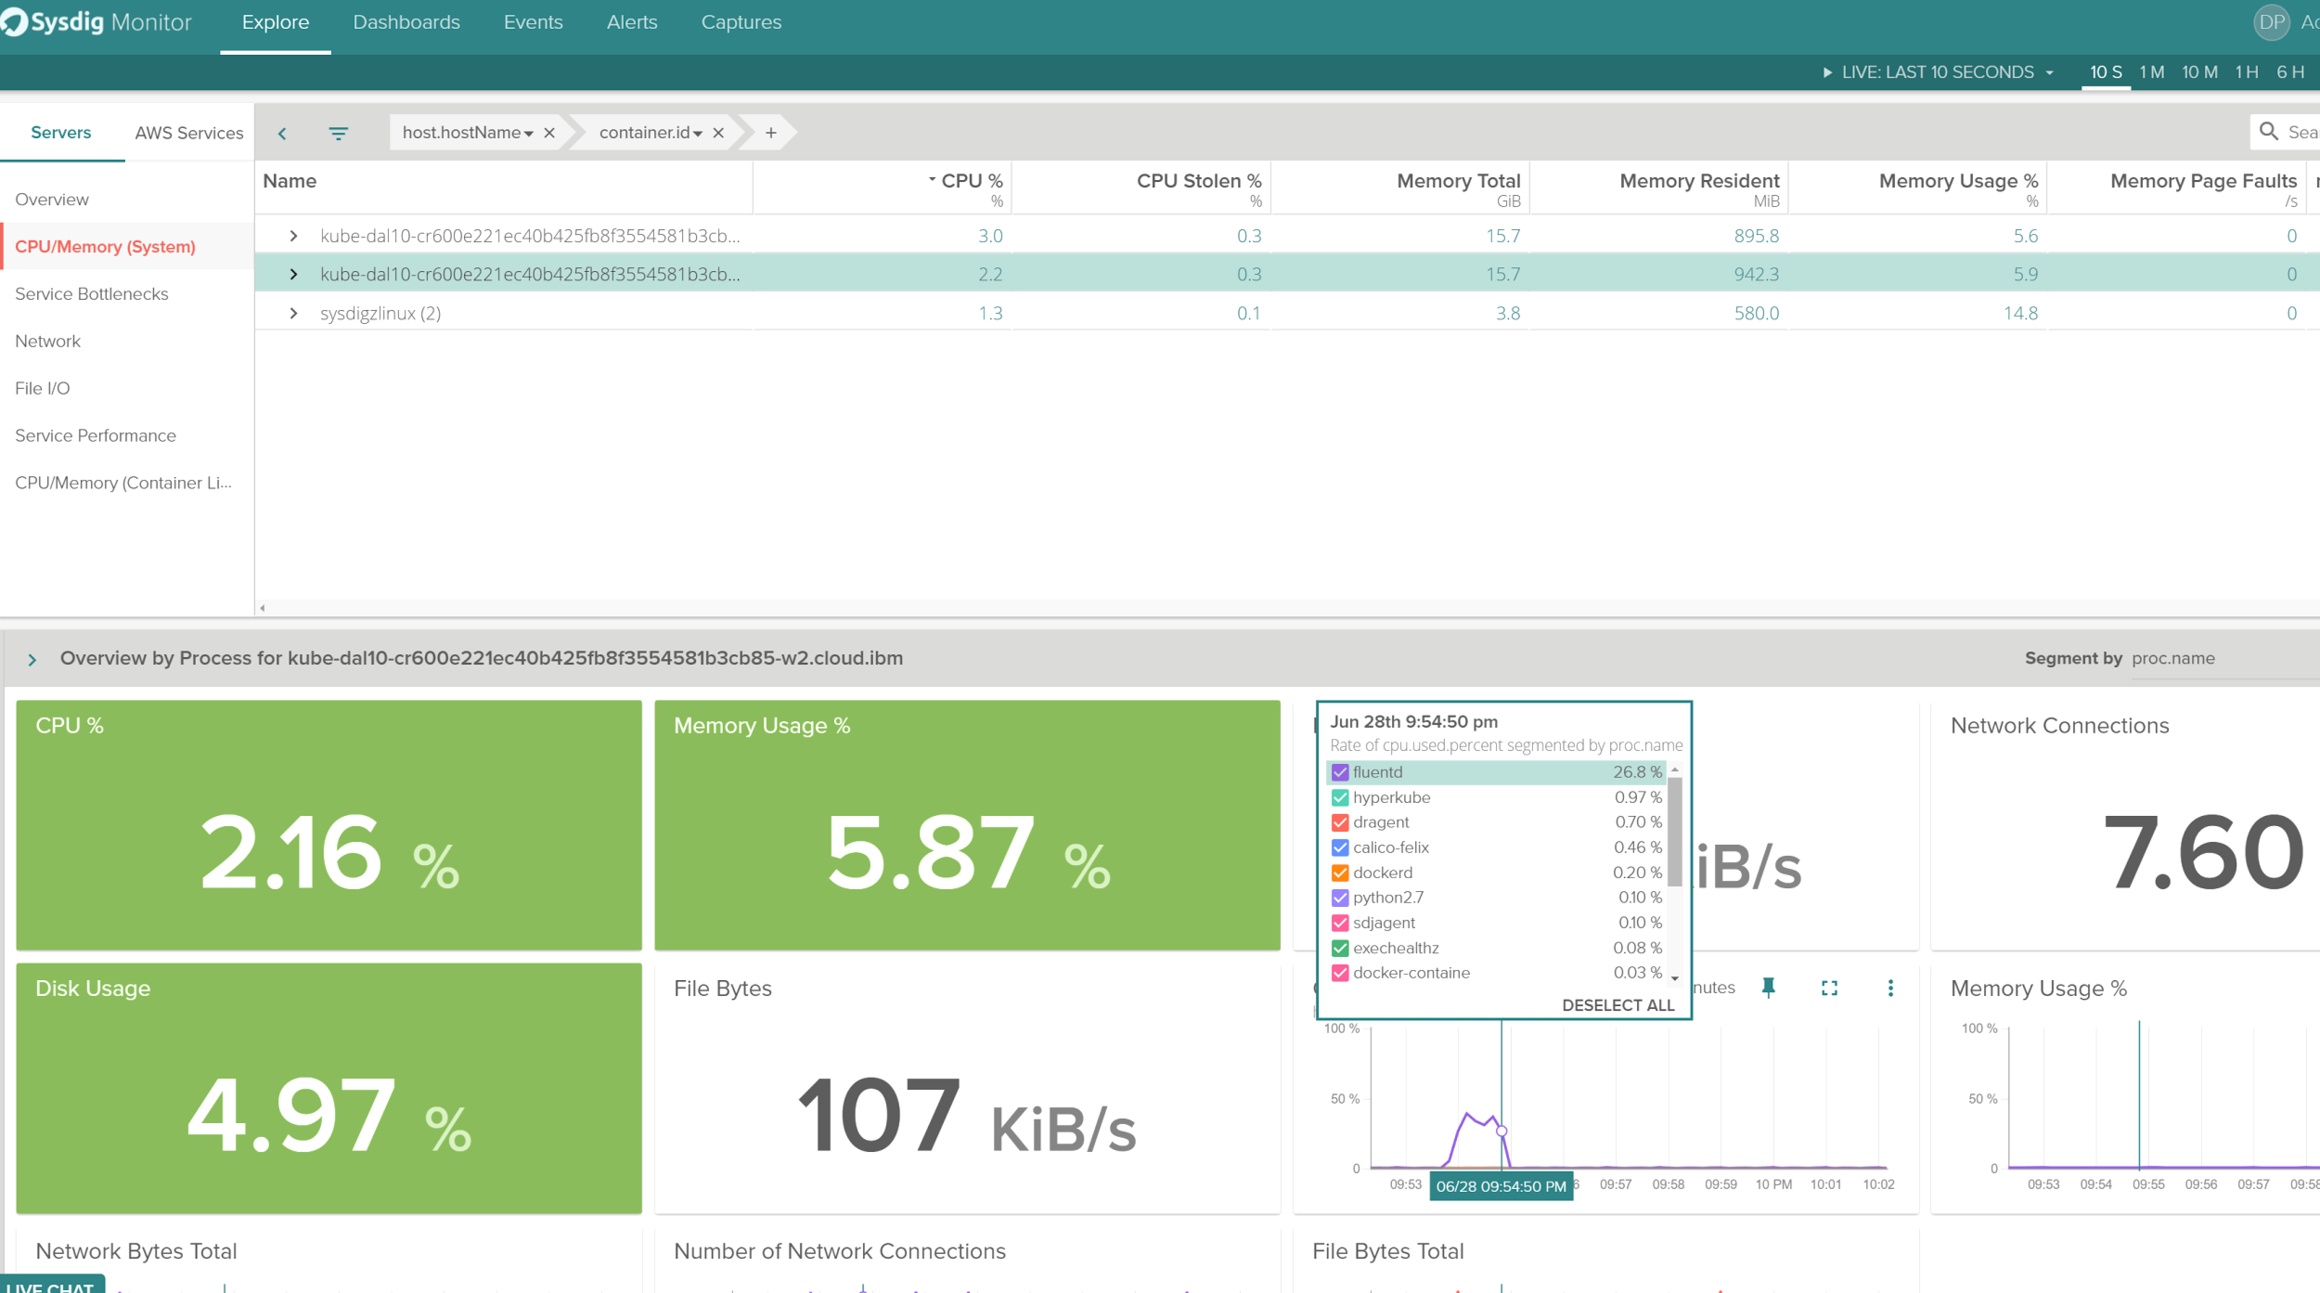The image size is (2320, 1293).
Task: Open the container.id dropdown
Action: point(650,133)
